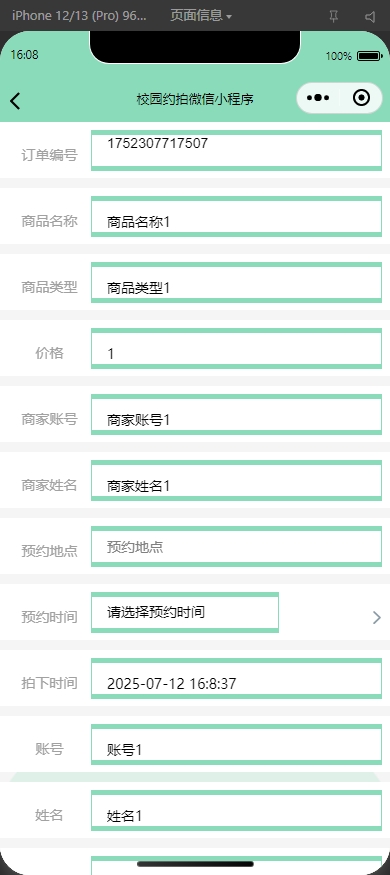Click the battery indicator icon
Image resolution: width=390 pixels, height=875 pixels.
[369, 56]
